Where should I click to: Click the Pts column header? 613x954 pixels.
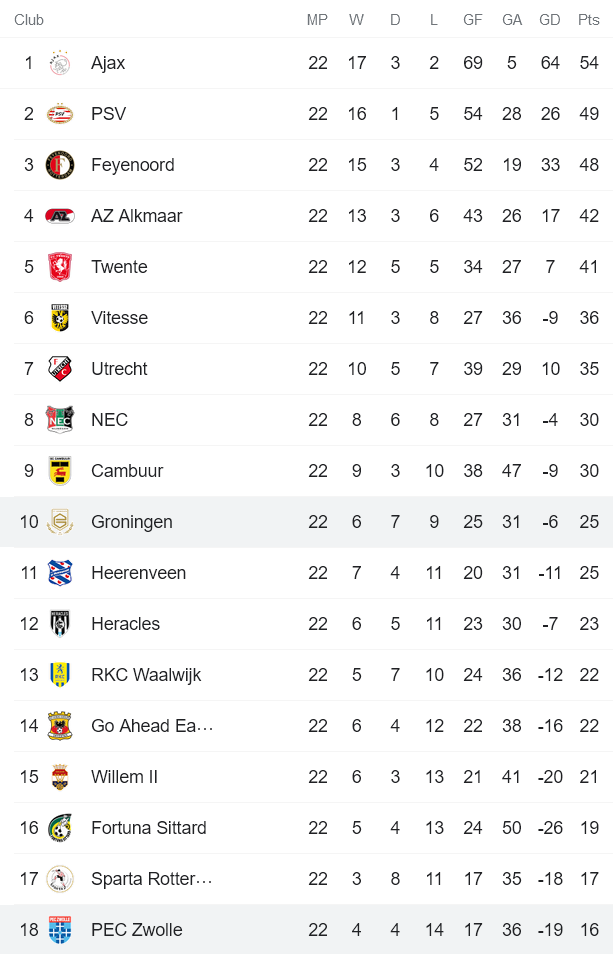pyautogui.click(x=589, y=20)
